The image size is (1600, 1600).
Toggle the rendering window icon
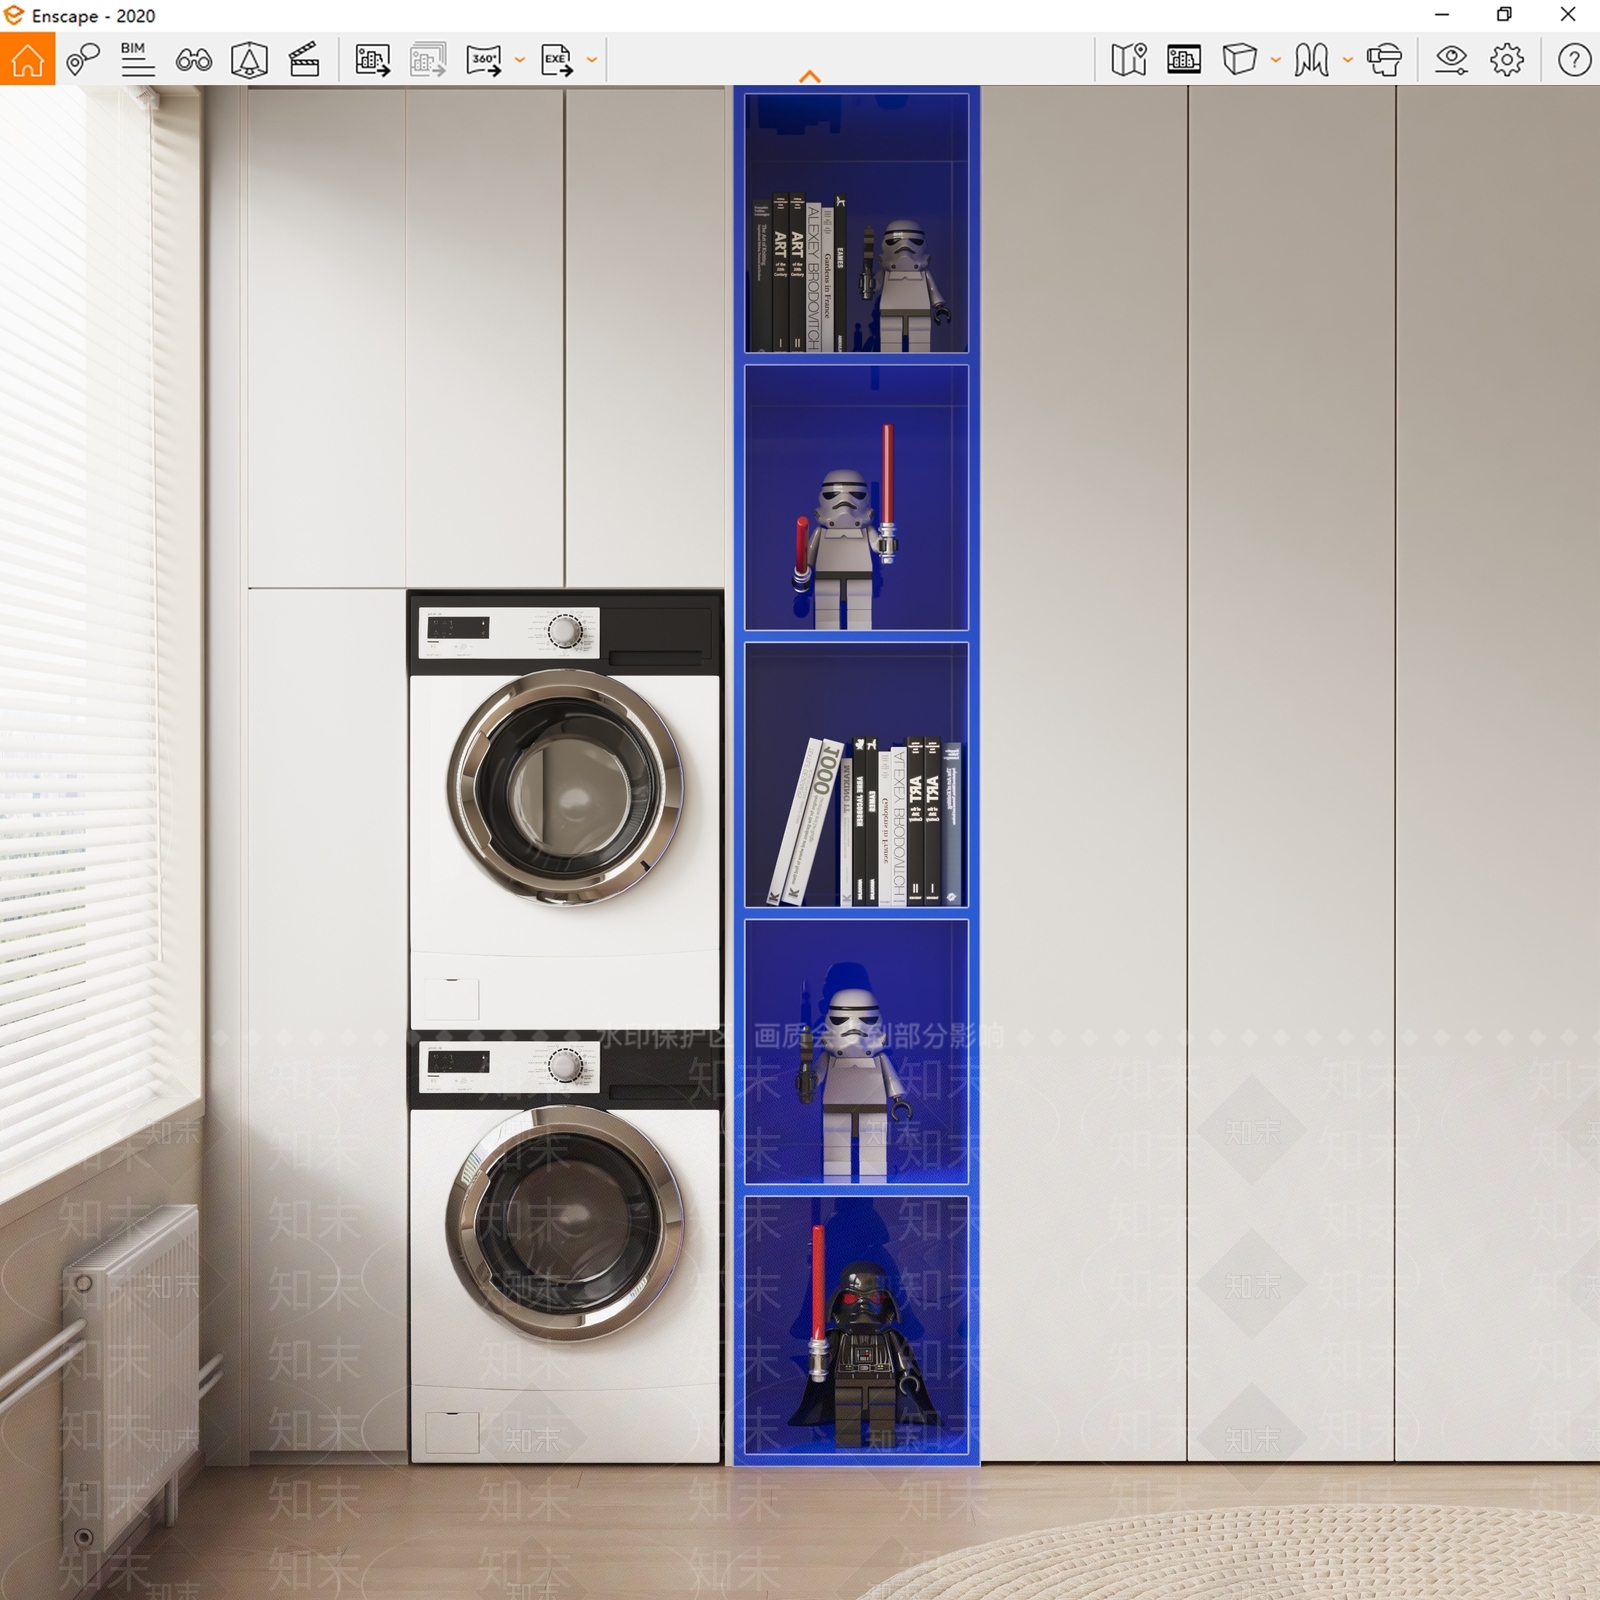tap(1184, 60)
